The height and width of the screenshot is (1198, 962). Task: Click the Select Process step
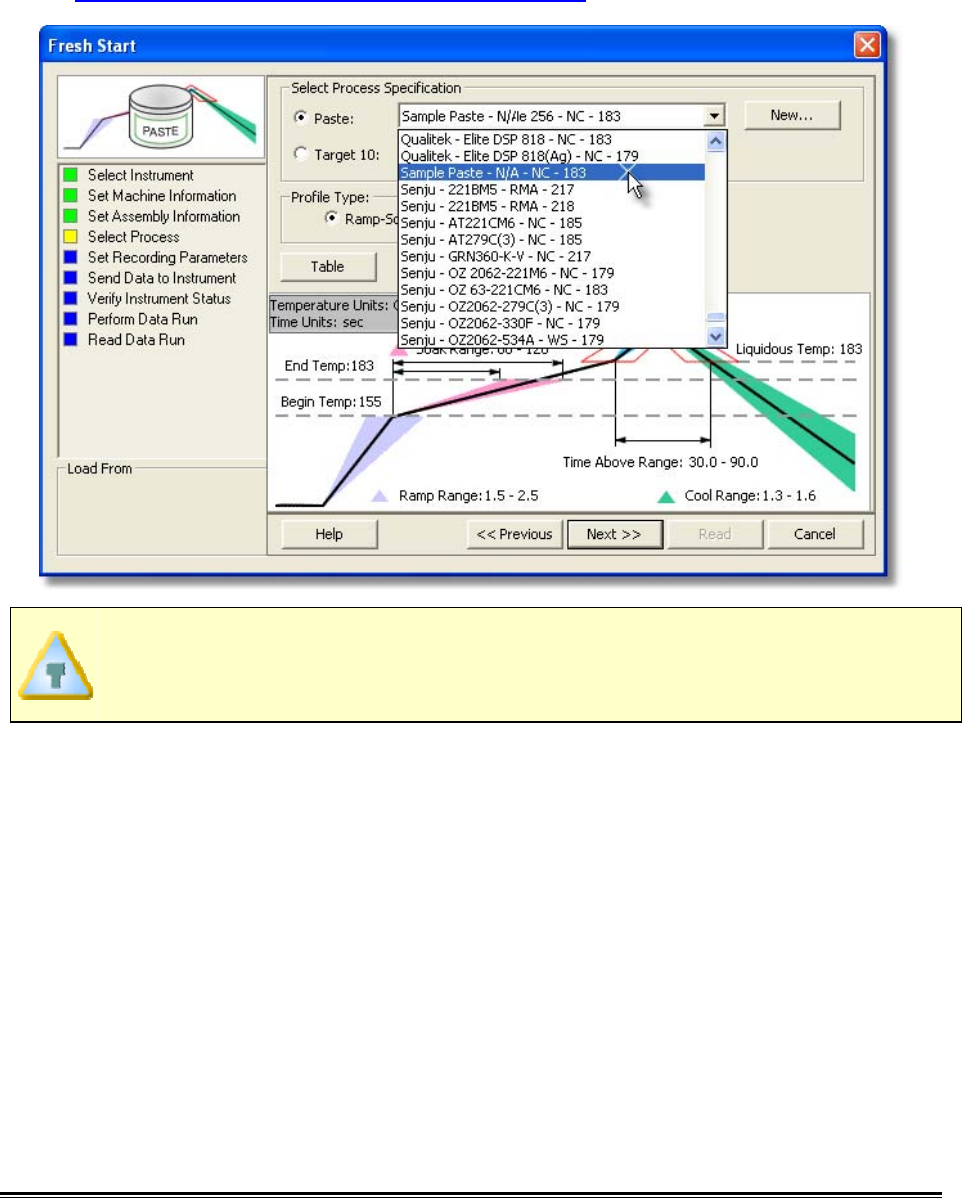coord(134,237)
